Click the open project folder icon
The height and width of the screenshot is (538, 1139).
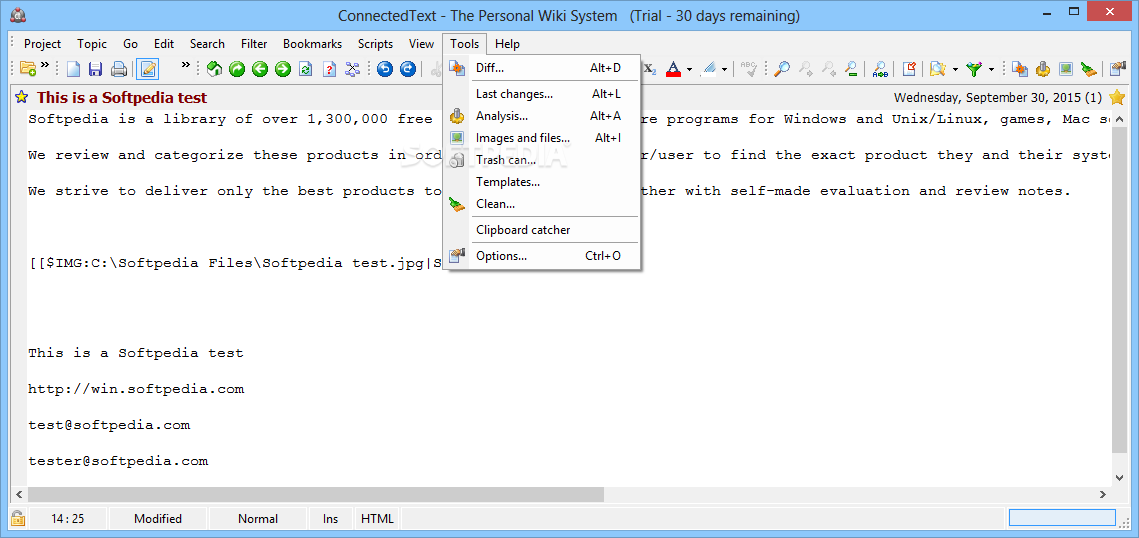[28, 68]
